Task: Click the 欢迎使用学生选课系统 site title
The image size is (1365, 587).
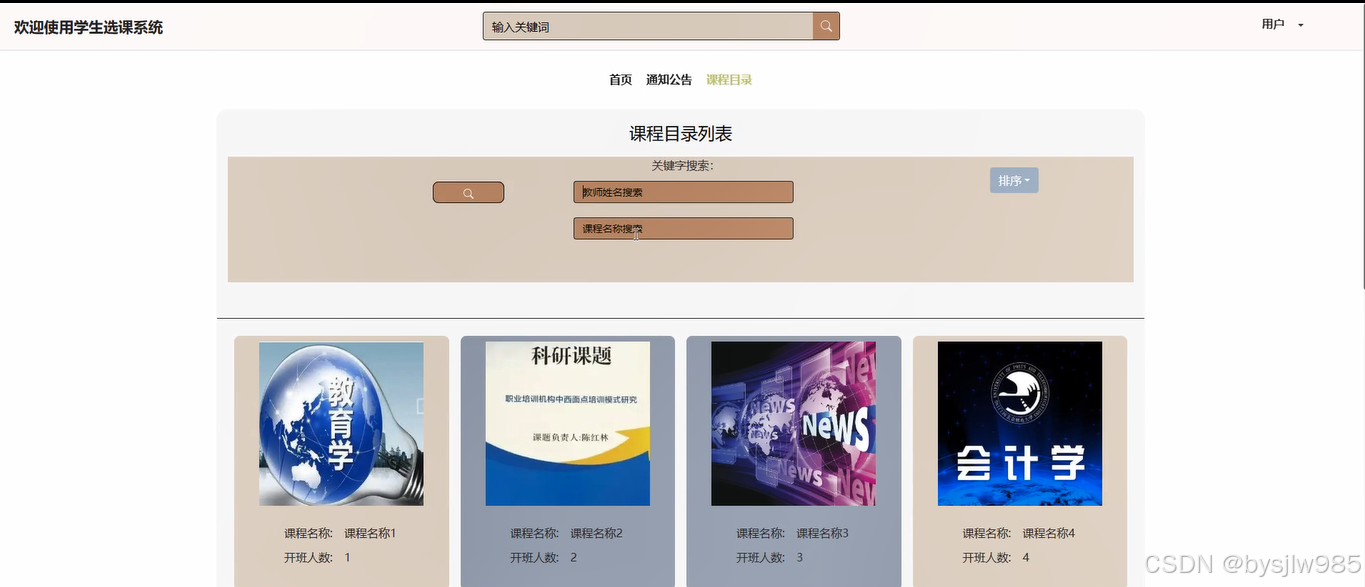Action: (88, 27)
